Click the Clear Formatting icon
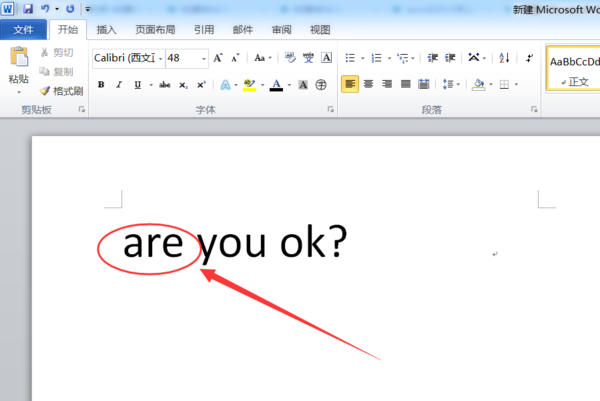Viewport: 600px width, 401px height. pos(290,58)
